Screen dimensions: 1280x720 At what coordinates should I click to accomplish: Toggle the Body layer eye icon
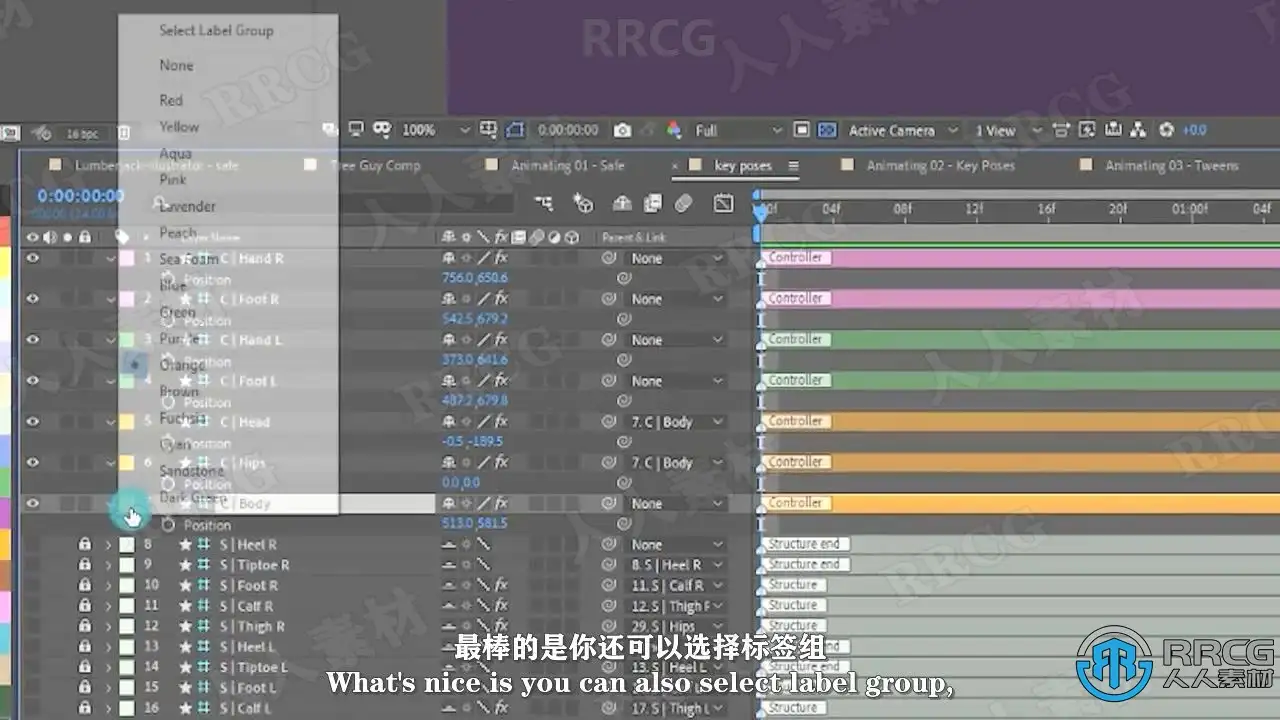click(33, 504)
